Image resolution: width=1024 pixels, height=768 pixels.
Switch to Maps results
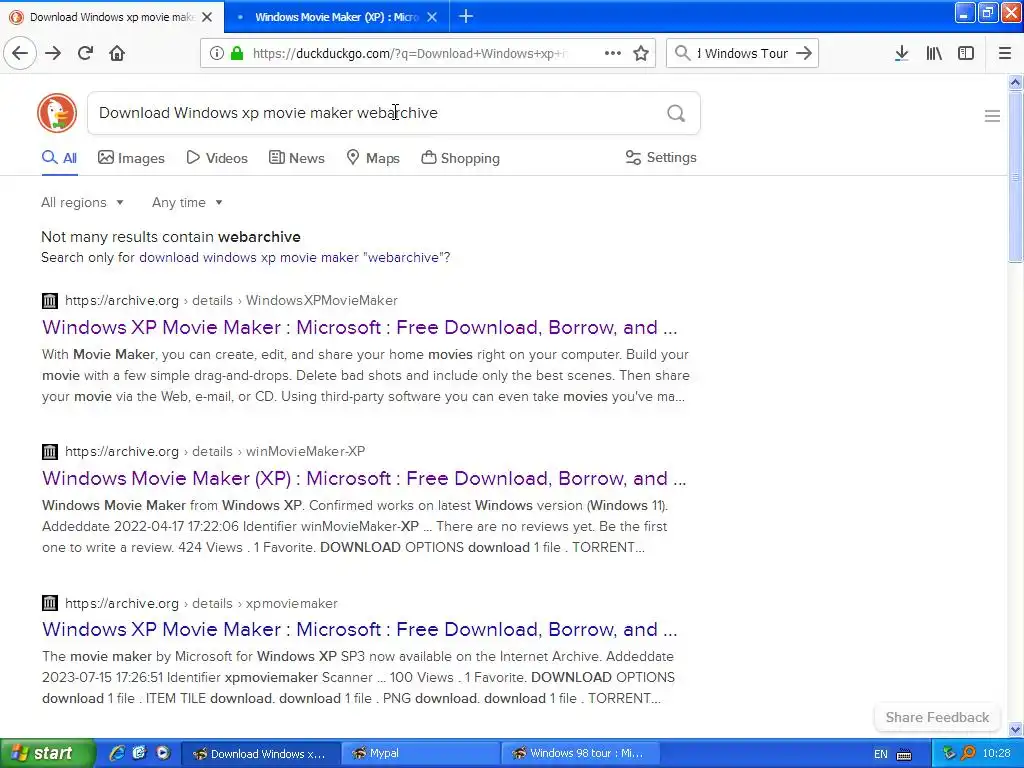pyautogui.click(x=373, y=158)
